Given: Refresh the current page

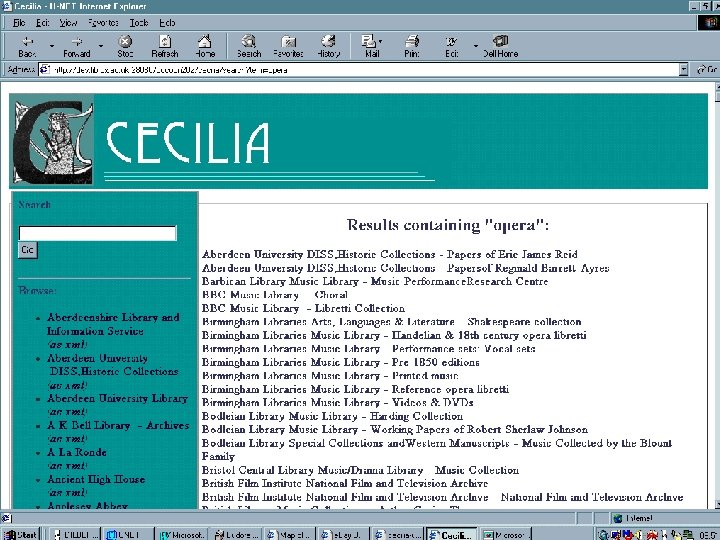Looking at the screenshot, I should click(164, 46).
